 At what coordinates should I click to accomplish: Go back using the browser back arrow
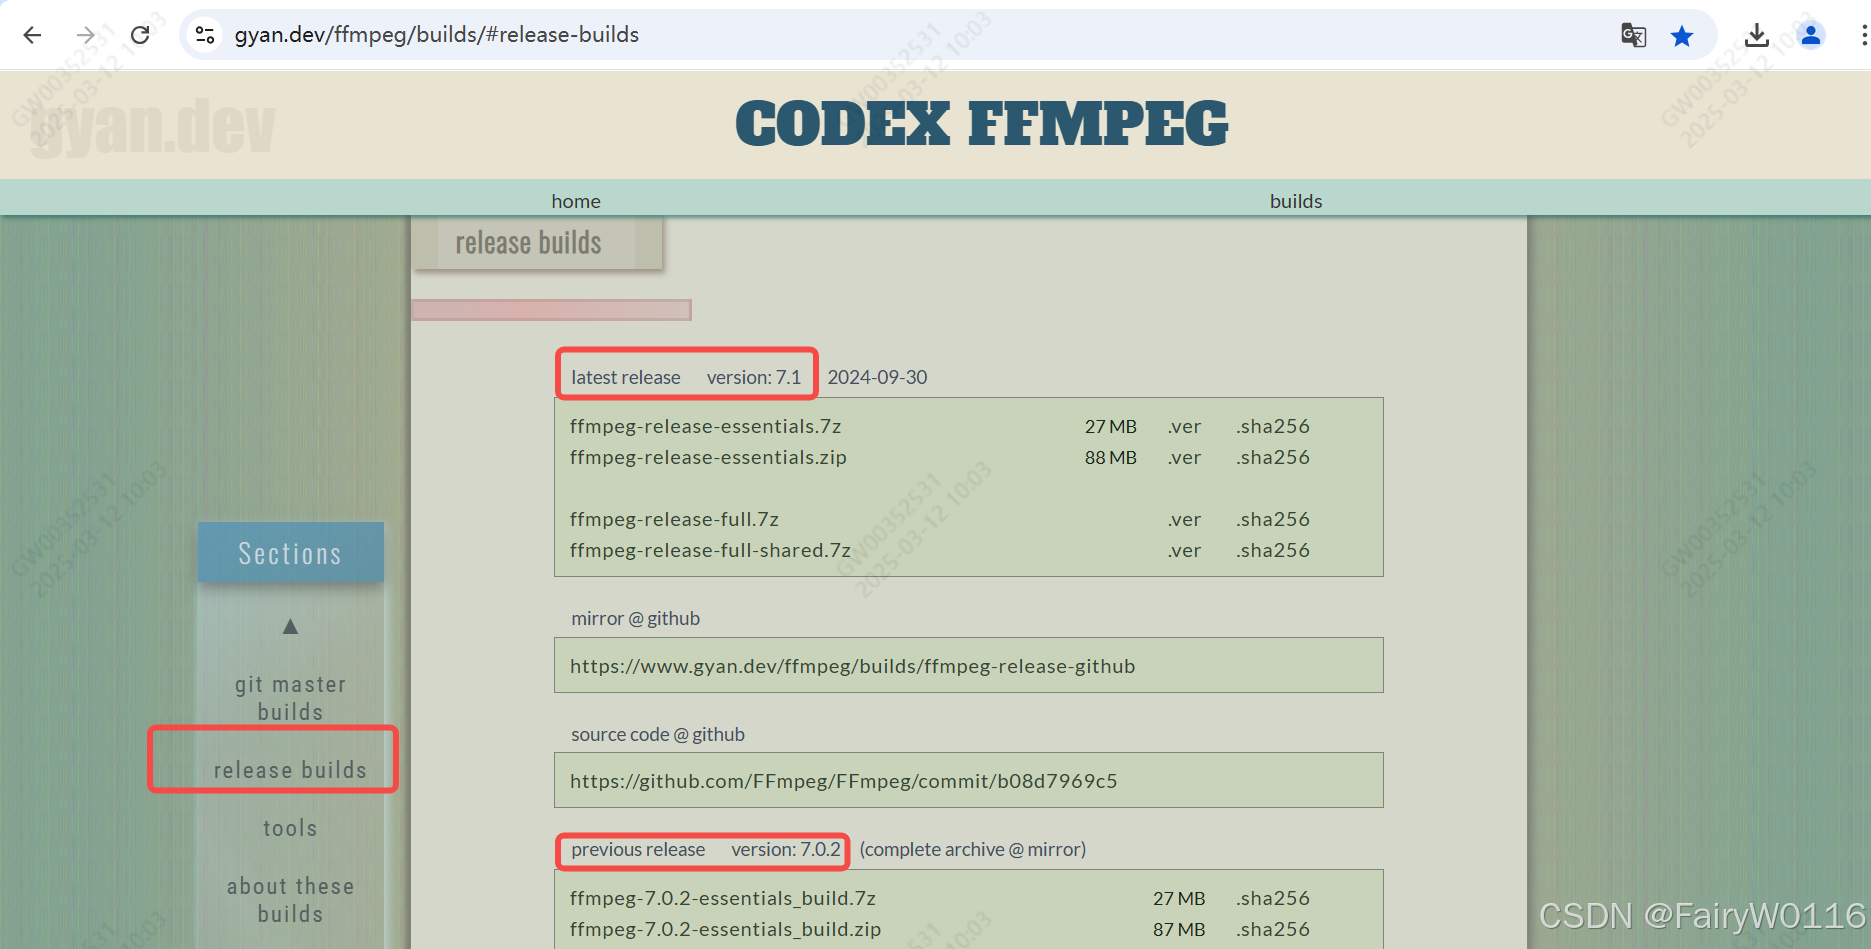pyautogui.click(x=32, y=35)
